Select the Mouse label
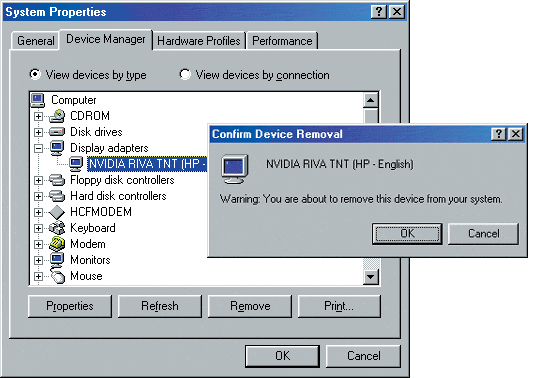This screenshot has height=378, width=540. coord(86,276)
